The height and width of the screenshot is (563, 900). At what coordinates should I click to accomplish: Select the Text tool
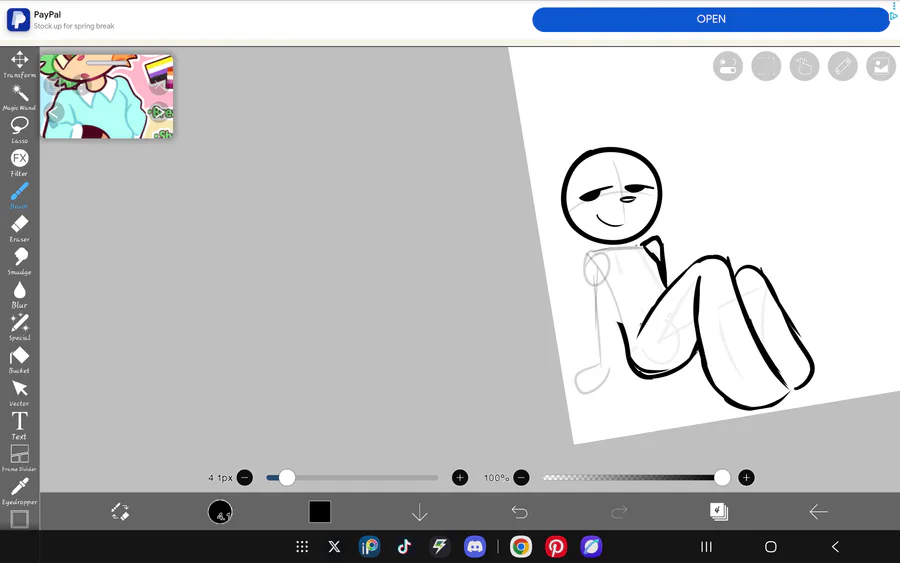pyautogui.click(x=20, y=425)
